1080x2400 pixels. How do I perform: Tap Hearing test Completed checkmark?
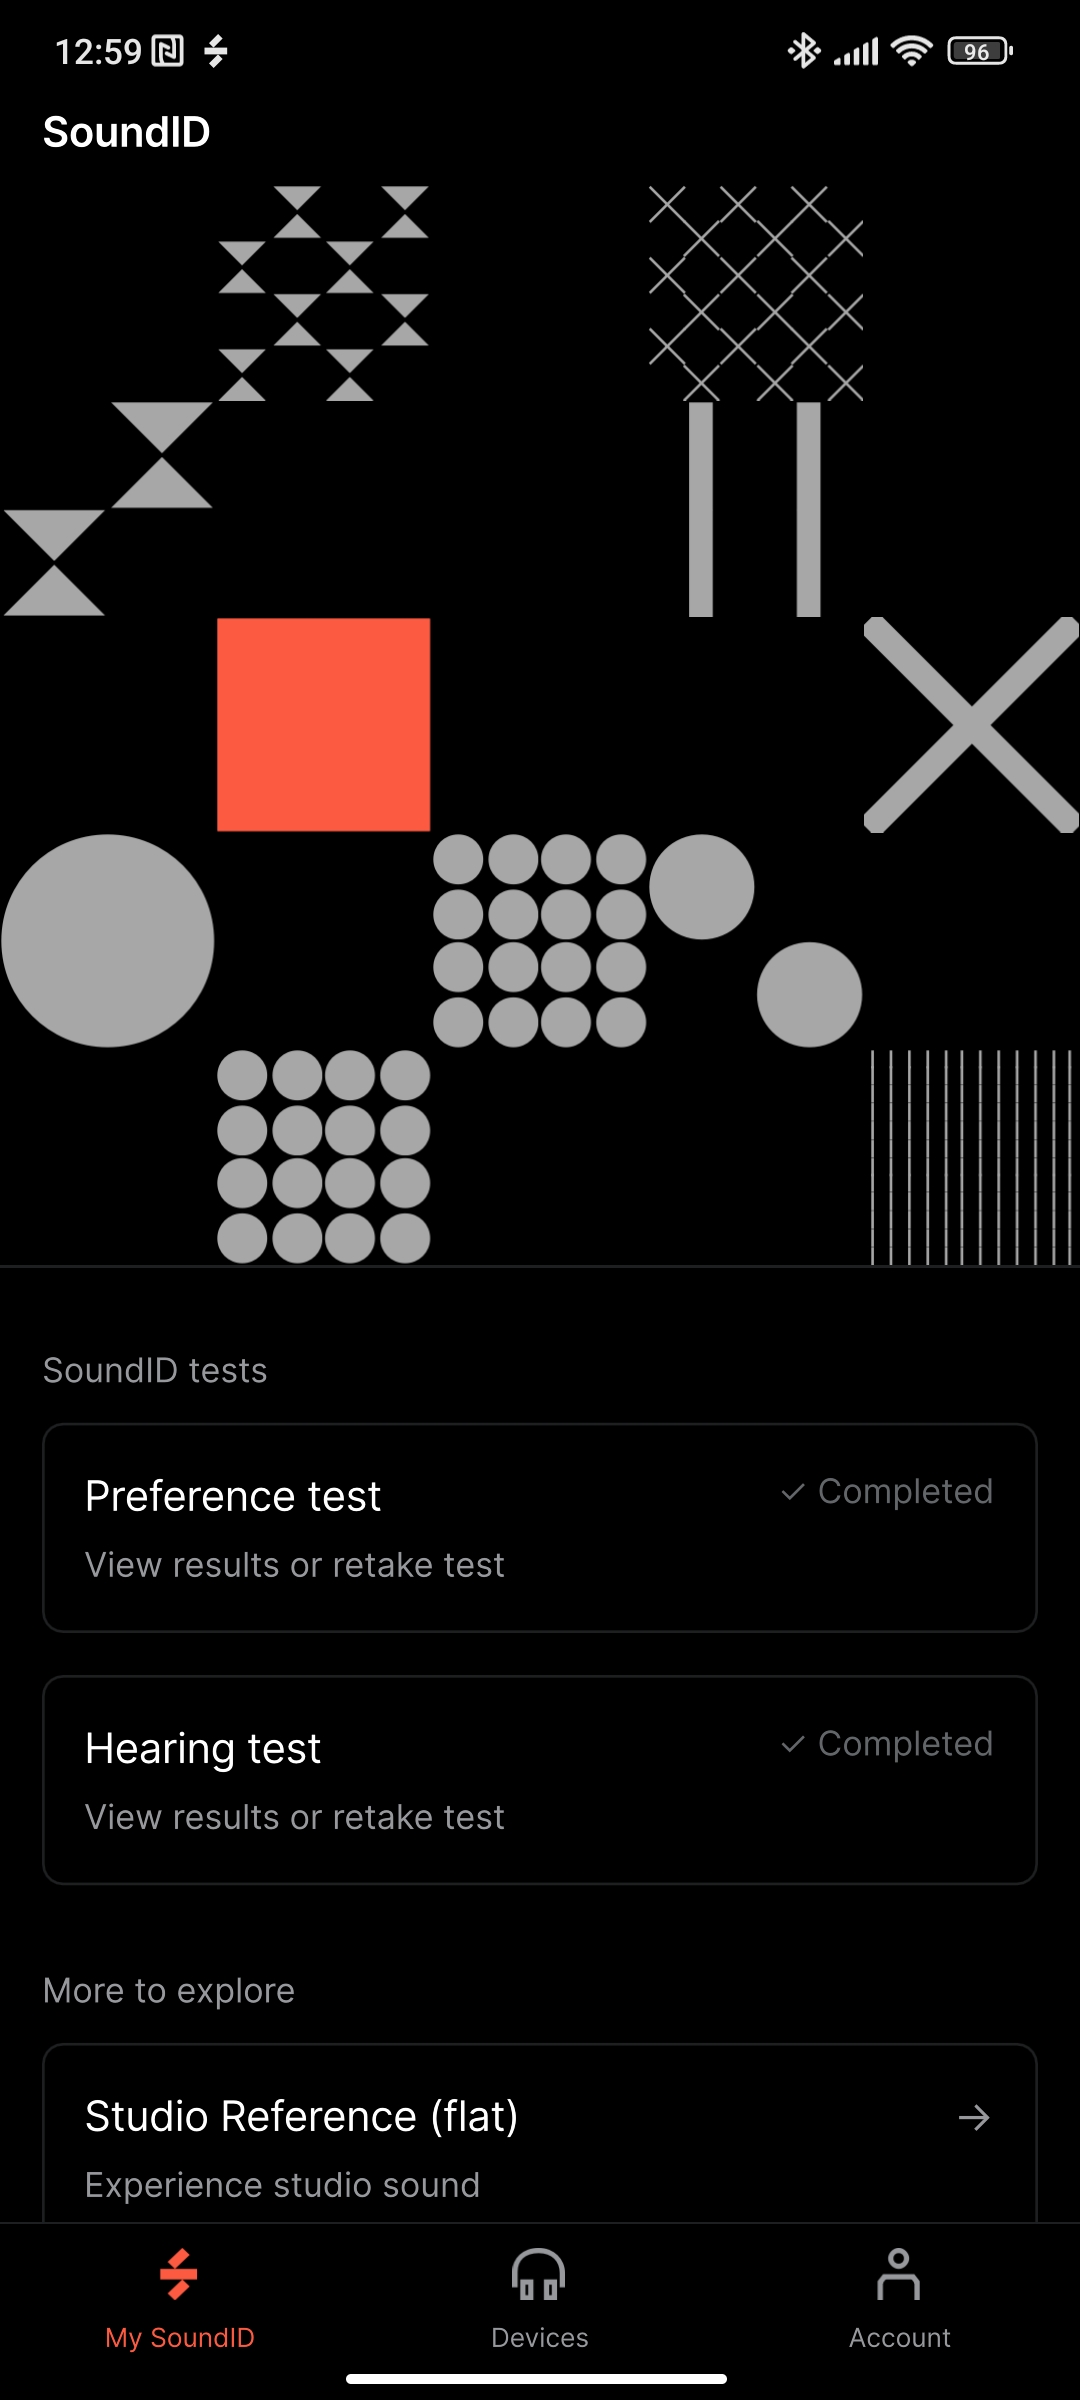click(793, 1744)
